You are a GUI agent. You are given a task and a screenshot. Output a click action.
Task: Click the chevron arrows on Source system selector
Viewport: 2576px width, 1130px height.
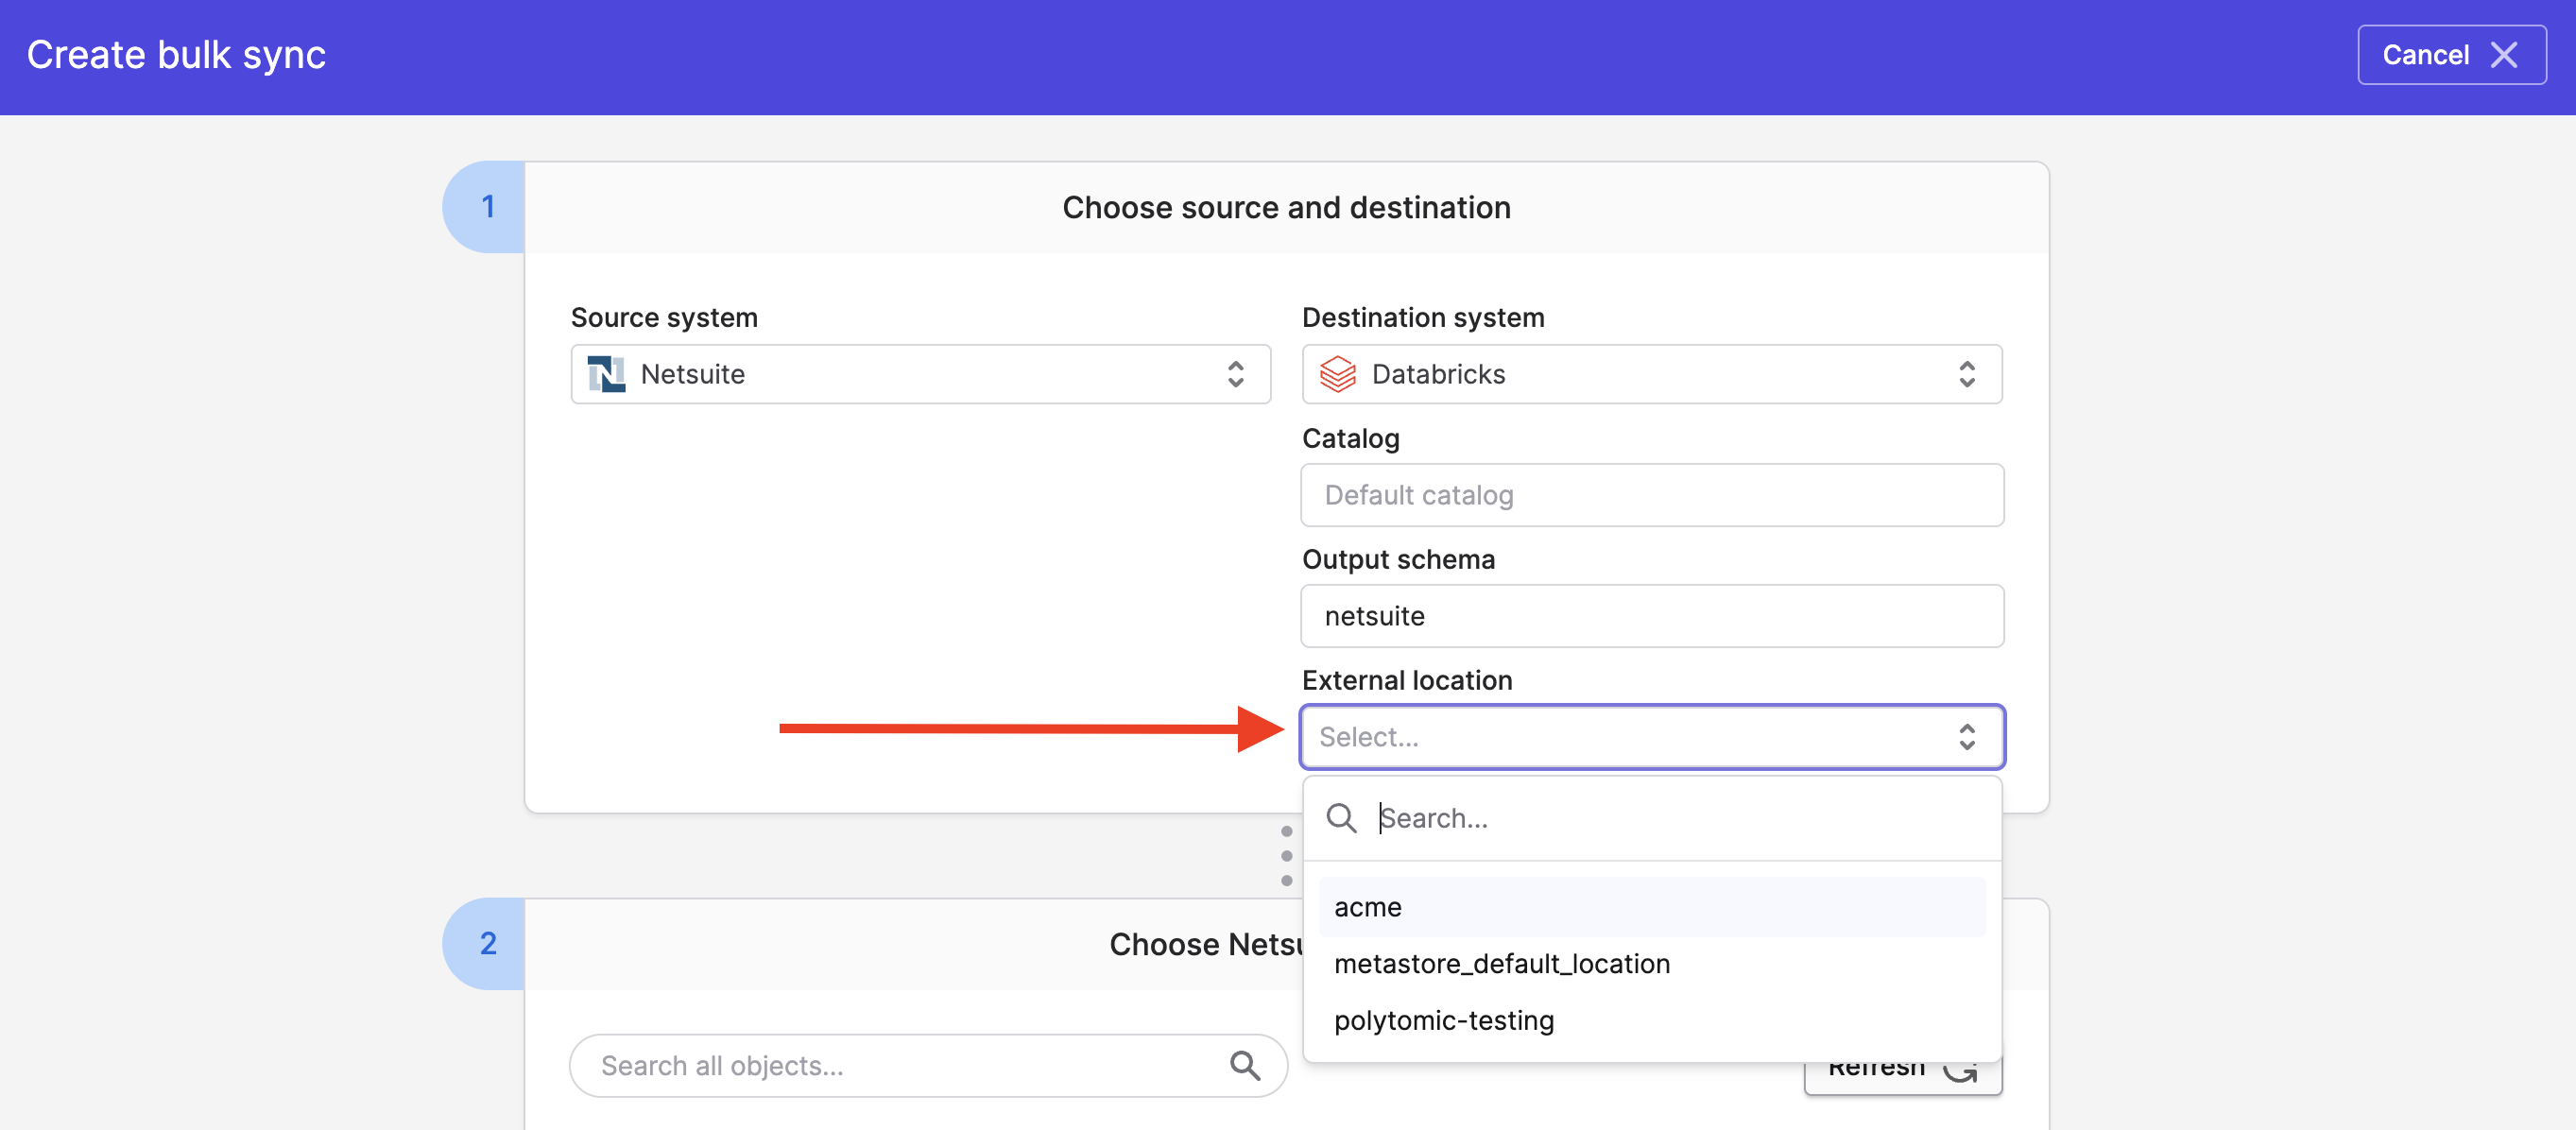[1236, 374]
